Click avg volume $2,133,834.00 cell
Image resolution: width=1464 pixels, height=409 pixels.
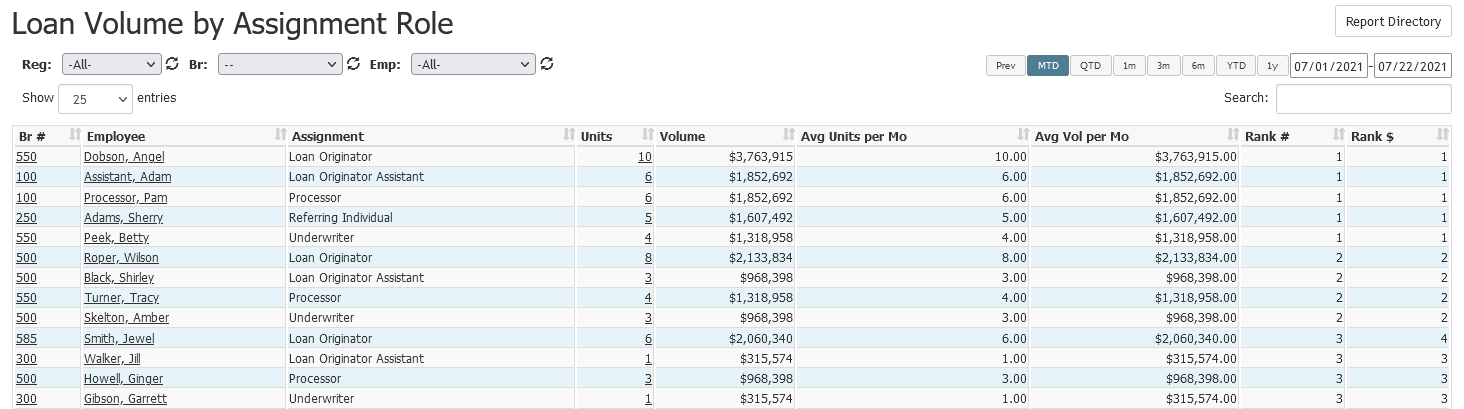[1136, 257]
